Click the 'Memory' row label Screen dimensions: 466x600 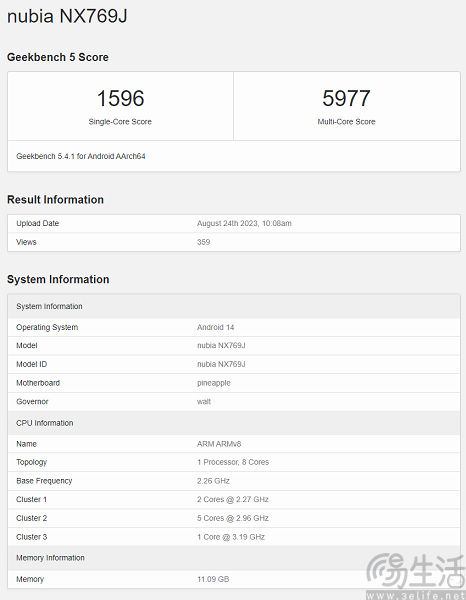tap(30, 579)
